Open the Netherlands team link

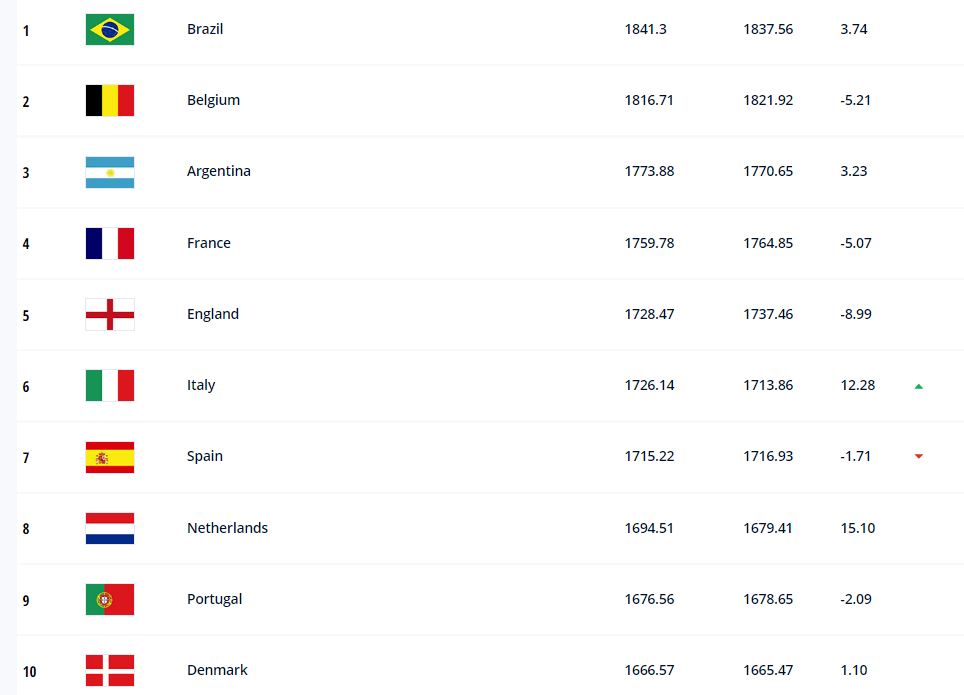point(227,528)
